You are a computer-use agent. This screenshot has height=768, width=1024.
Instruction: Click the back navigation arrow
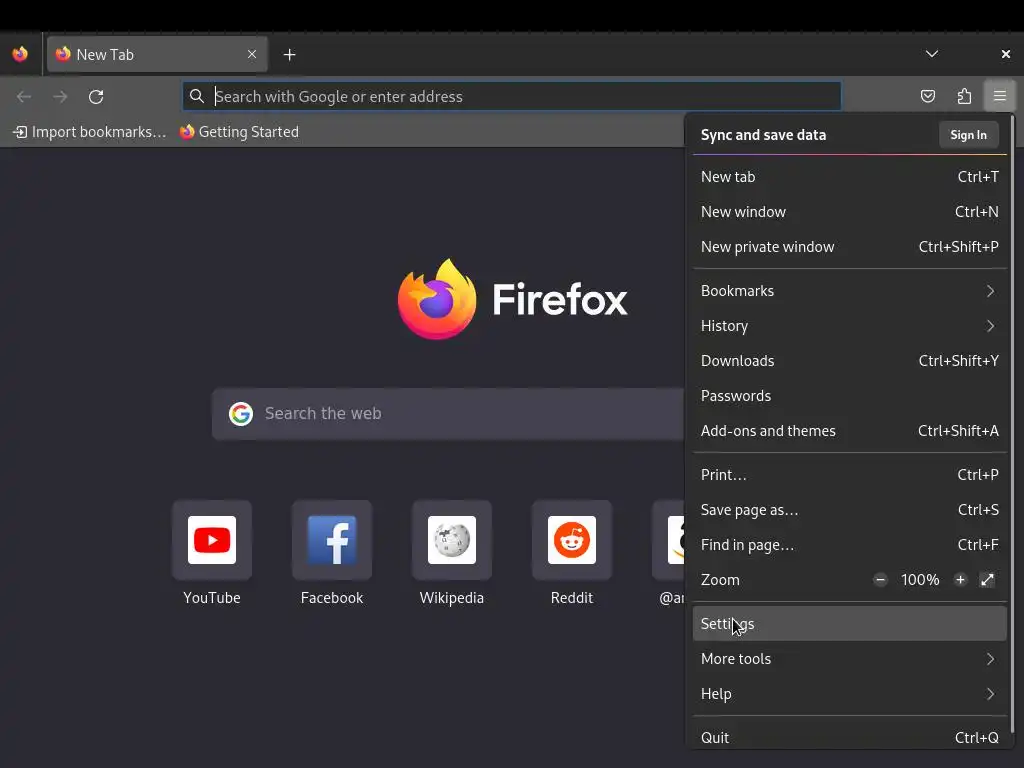click(x=24, y=97)
